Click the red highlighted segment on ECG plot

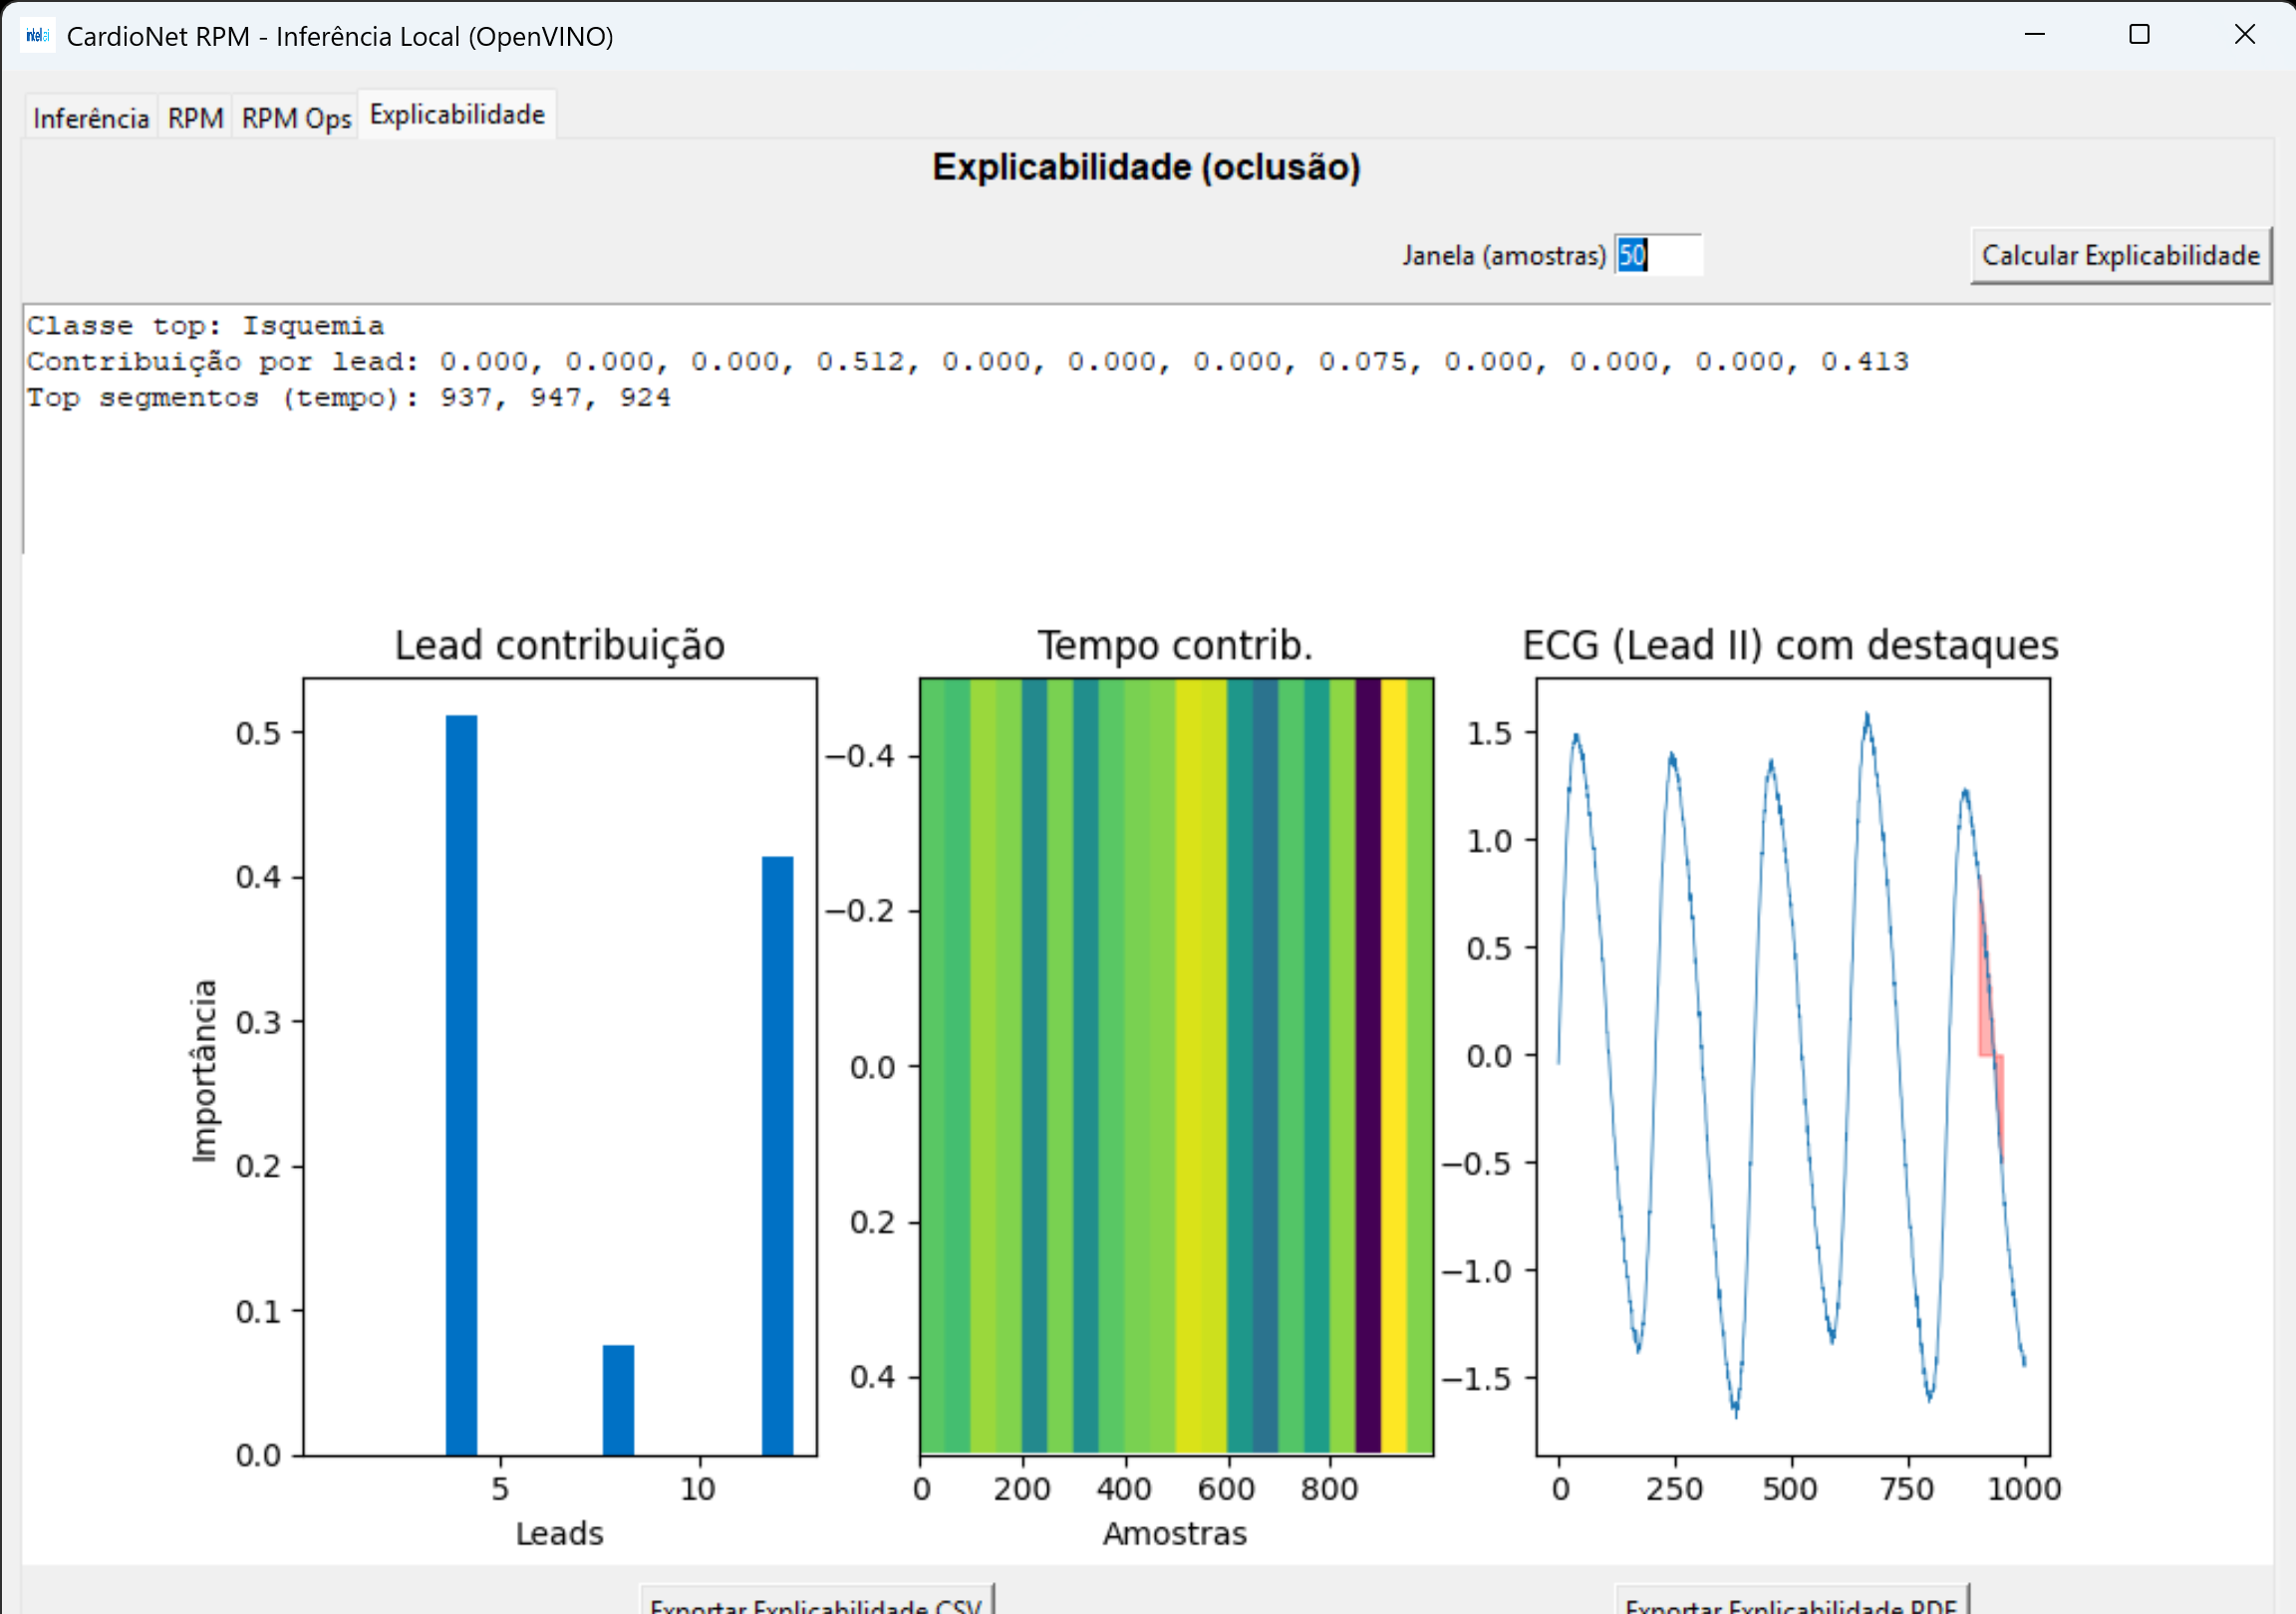coord(1985,1000)
